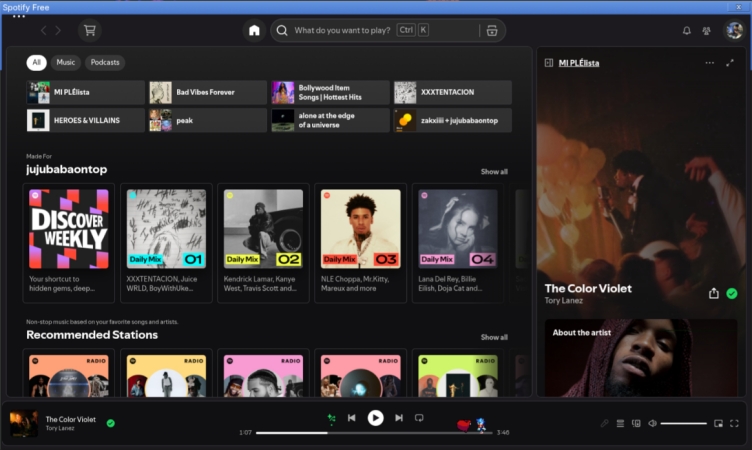Click Tory Lanez artist in side panel

click(564, 301)
